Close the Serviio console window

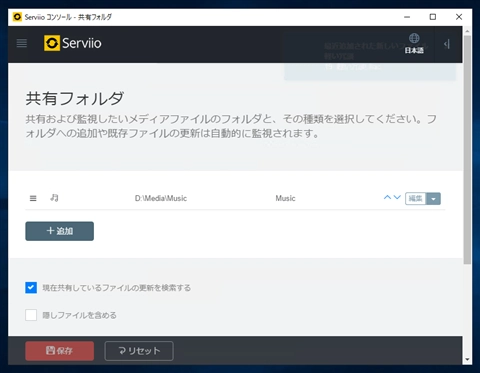click(459, 17)
